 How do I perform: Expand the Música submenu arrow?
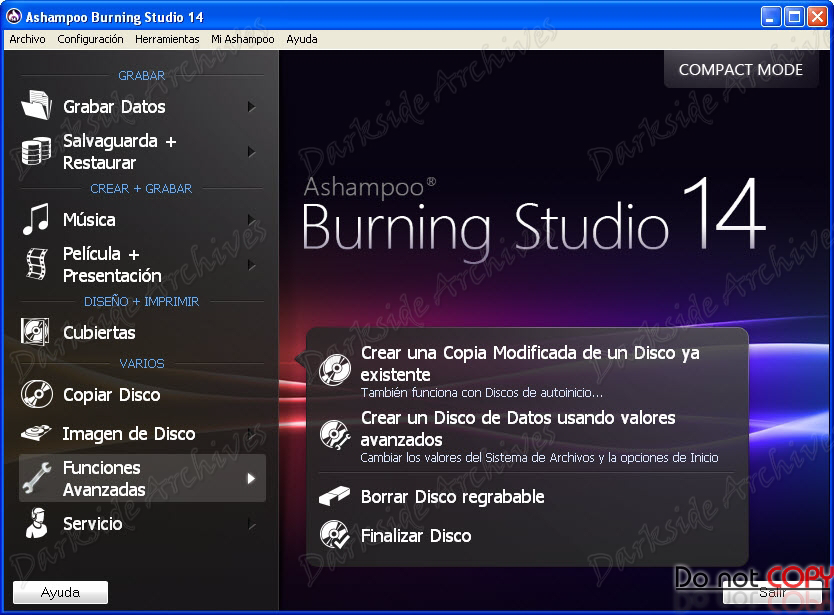pos(252,220)
